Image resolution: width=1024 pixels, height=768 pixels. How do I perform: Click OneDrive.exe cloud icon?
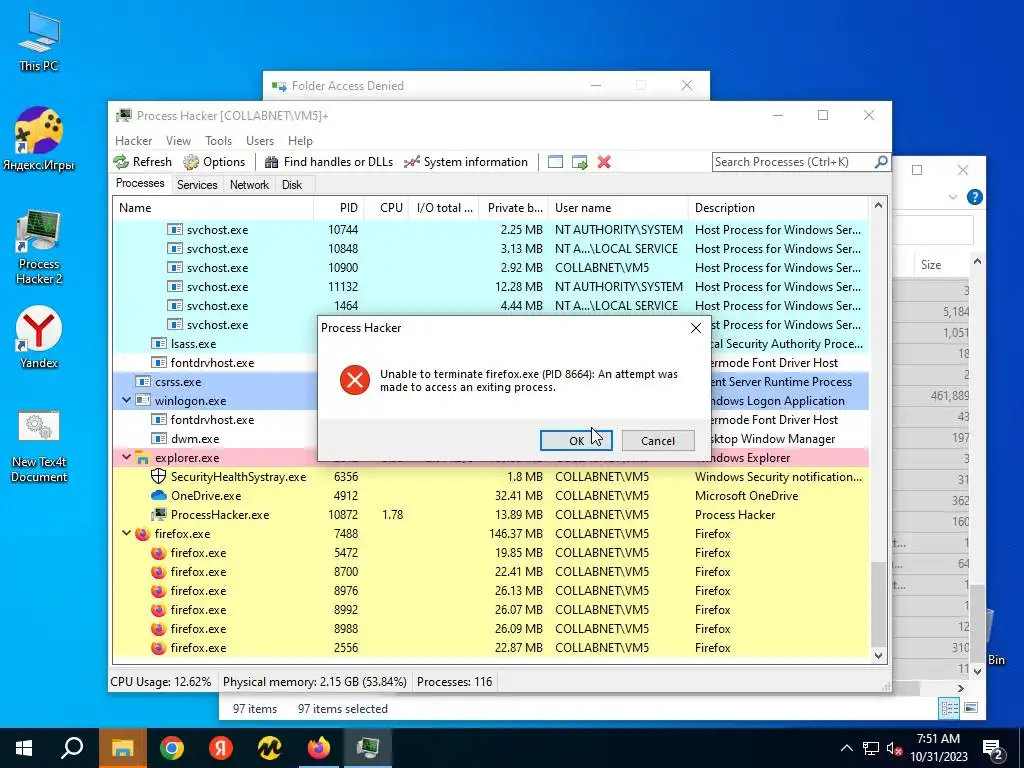point(159,496)
